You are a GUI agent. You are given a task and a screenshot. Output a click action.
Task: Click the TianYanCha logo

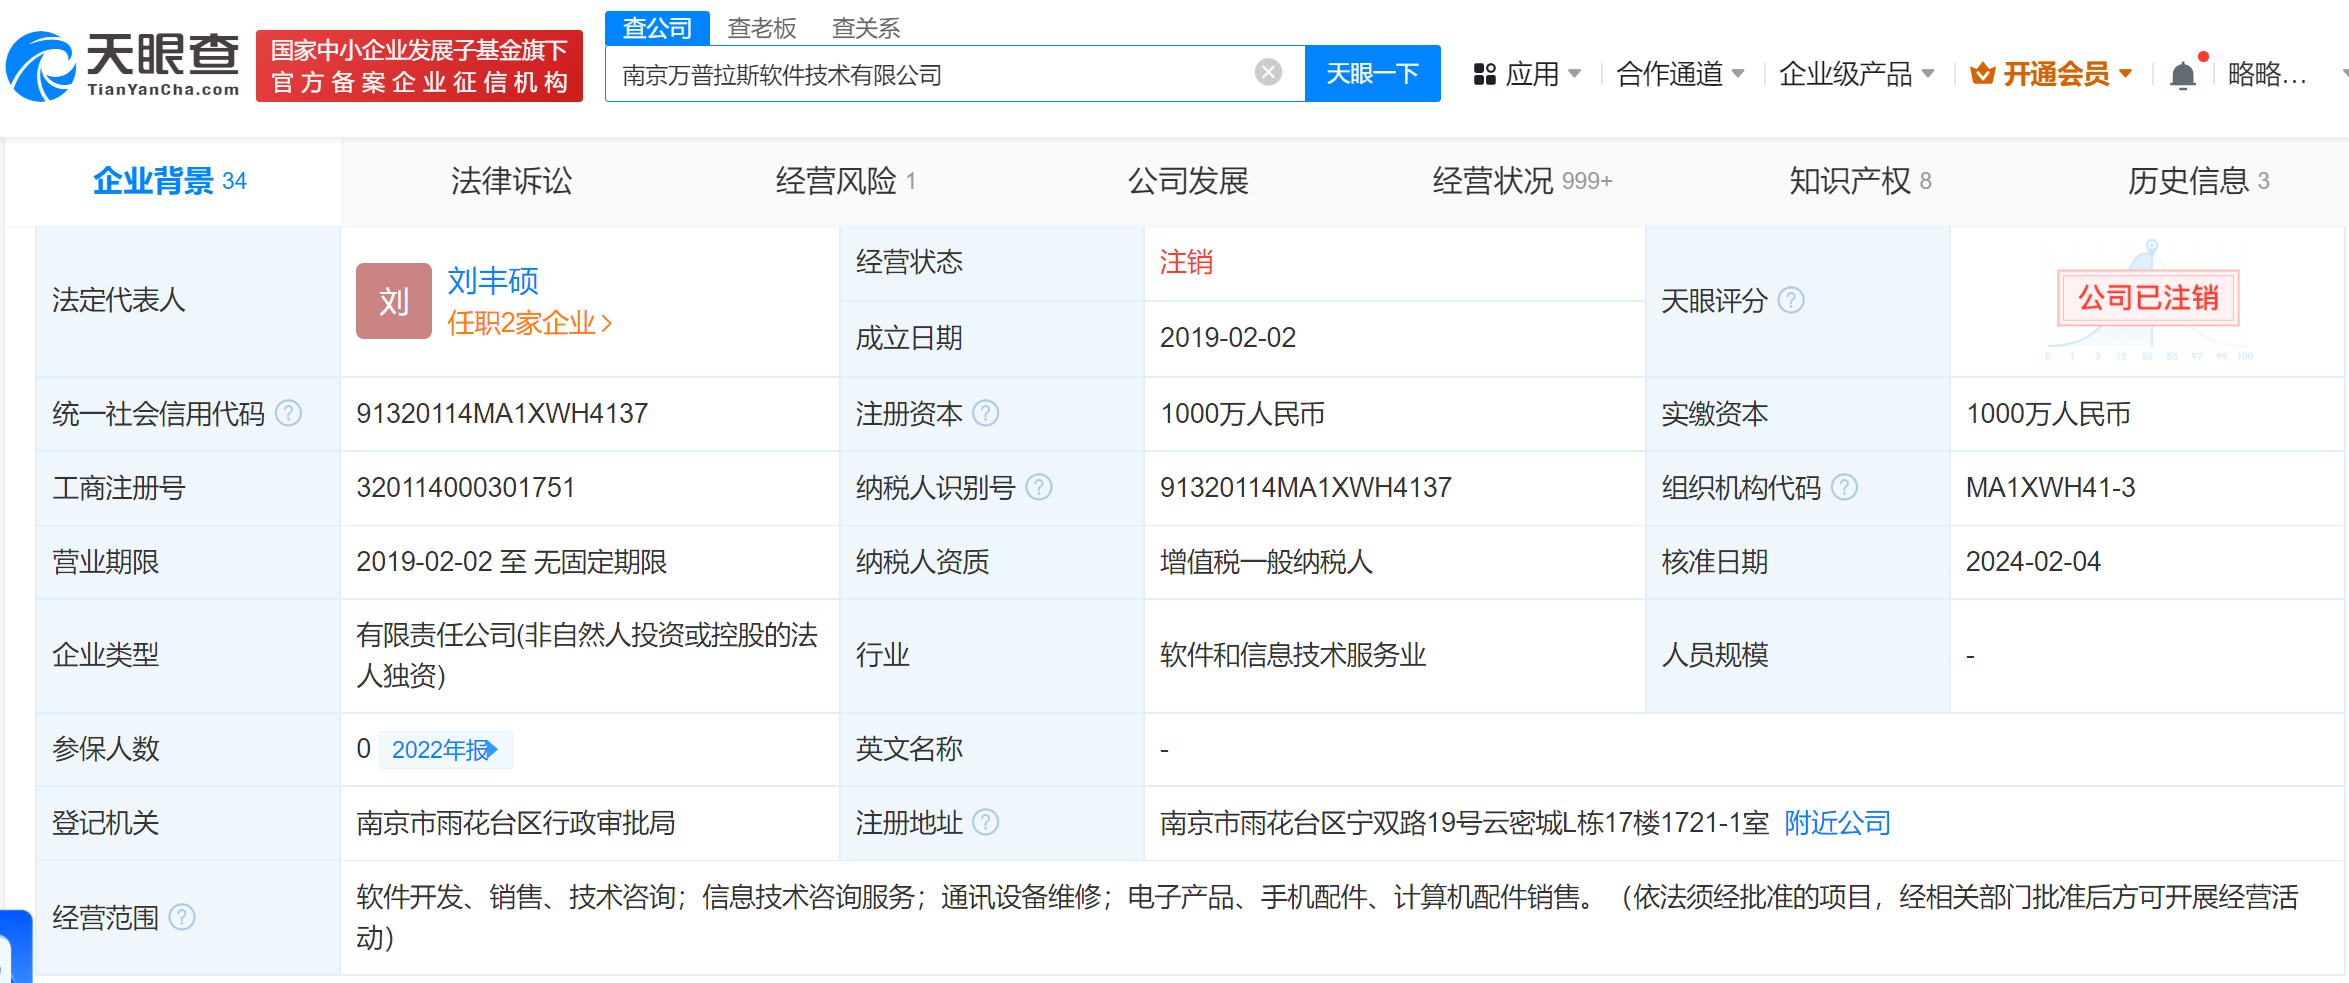point(123,66)
